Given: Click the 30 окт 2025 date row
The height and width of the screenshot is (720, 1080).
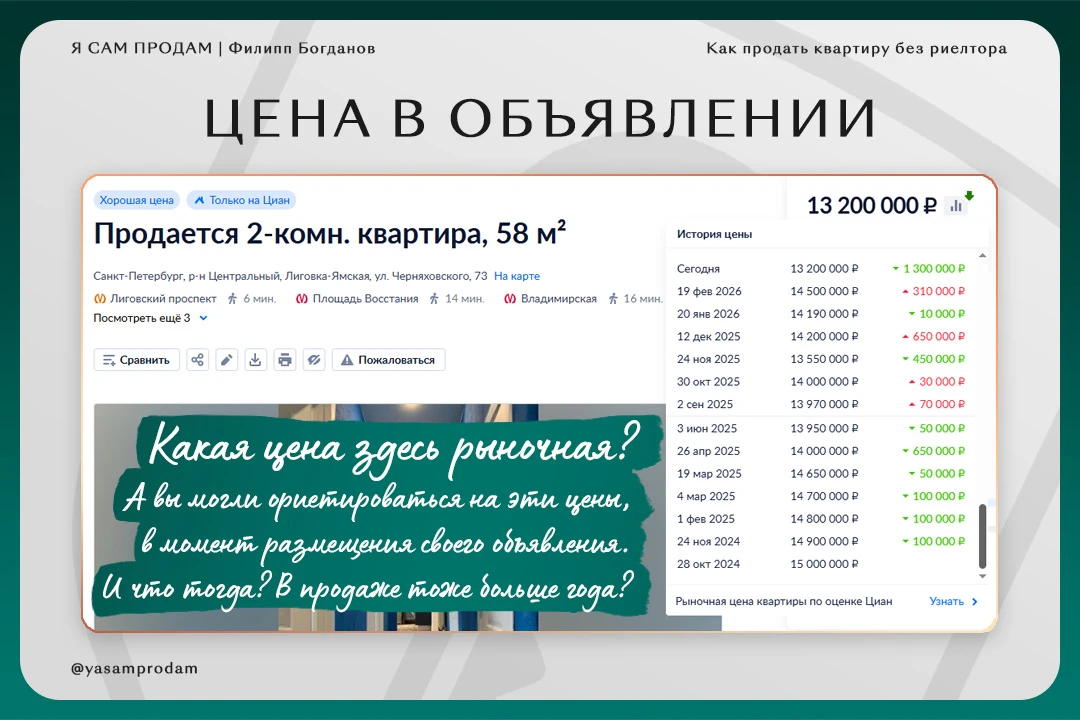Looking at the screenshot, I should point(821,381).
